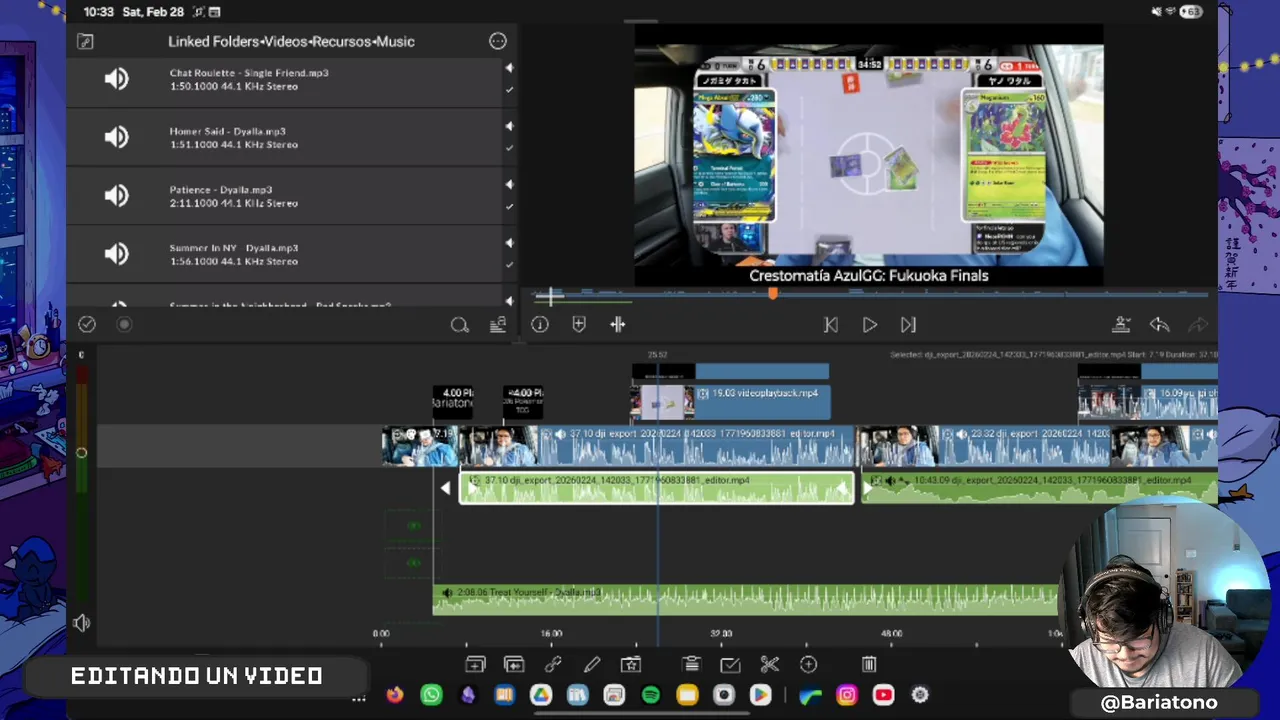The width and height of the screenshot is (1280, 720).
Task: Select the scissors split tool
Action: click(x=769, y=664)
